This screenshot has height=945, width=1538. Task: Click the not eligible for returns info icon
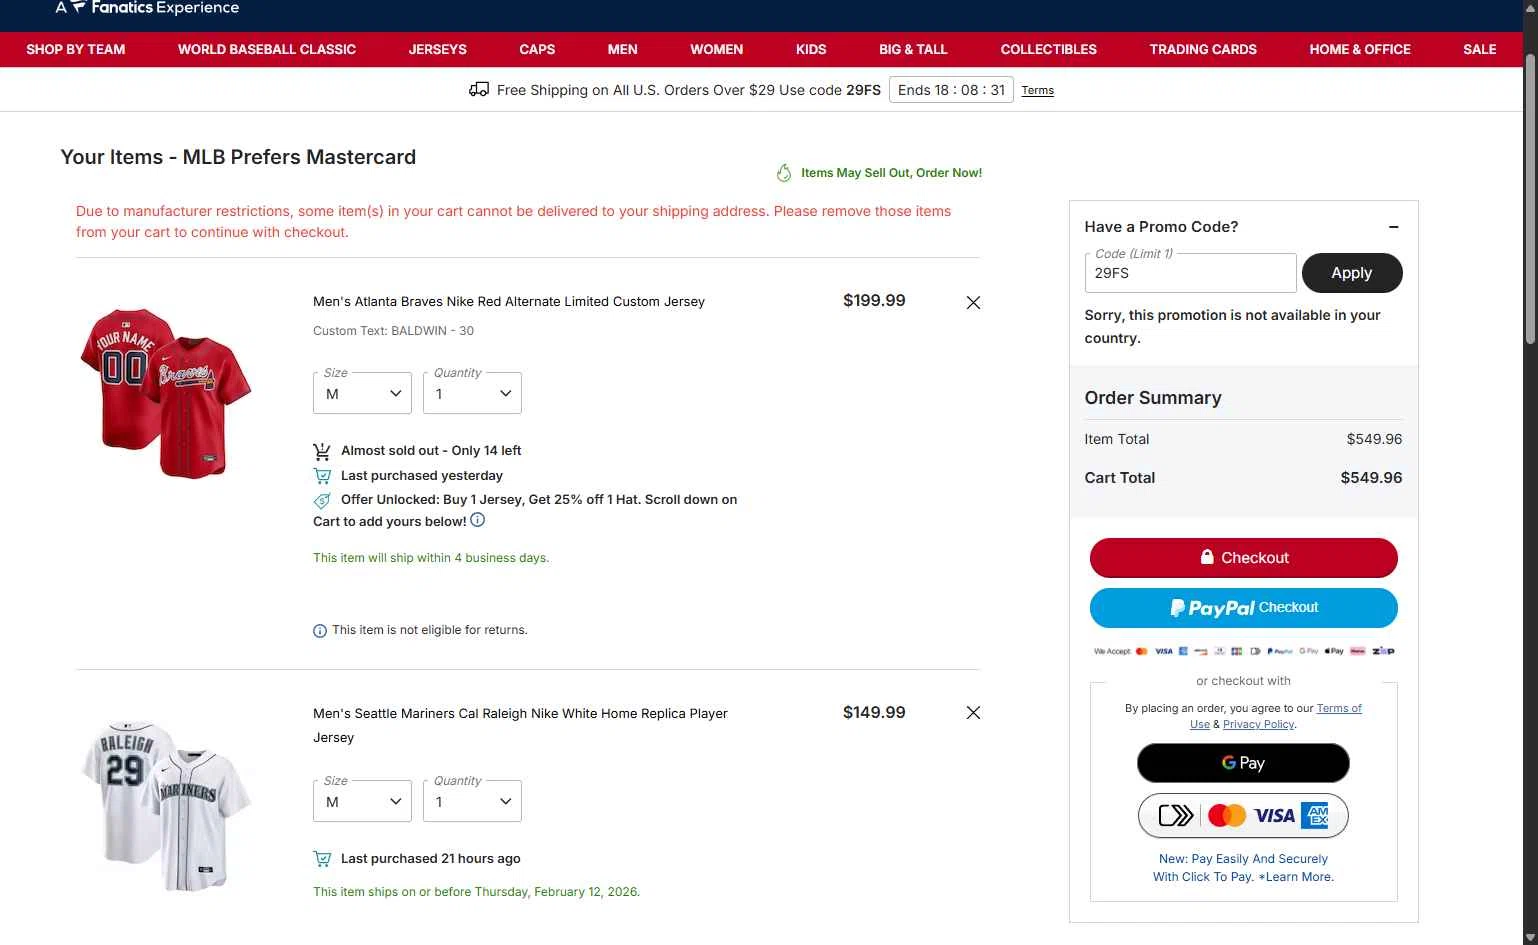[320, 631]
